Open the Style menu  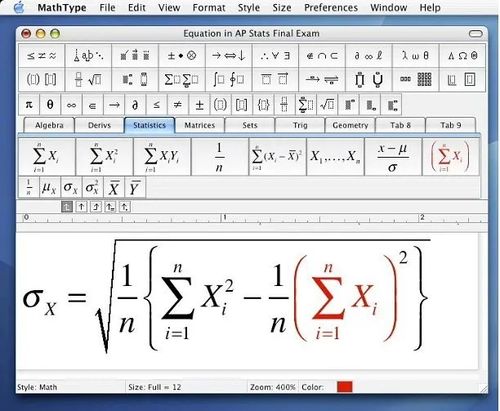pyautogui.click(x=249, y=7)
